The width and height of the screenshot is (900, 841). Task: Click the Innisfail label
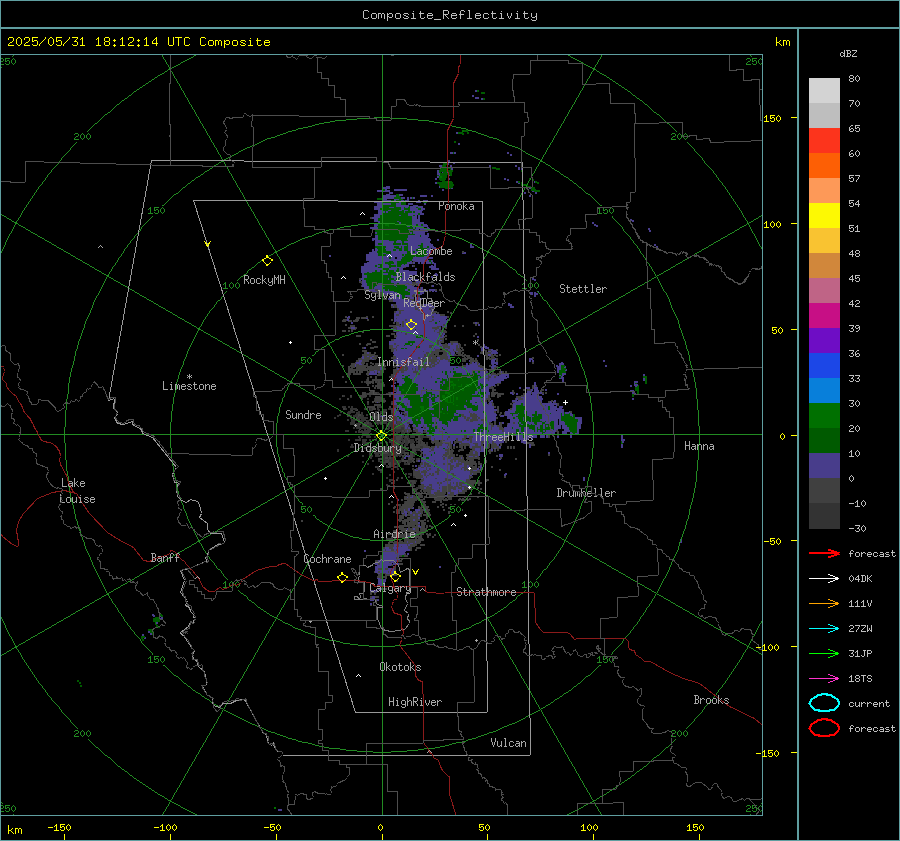point(403,362)
